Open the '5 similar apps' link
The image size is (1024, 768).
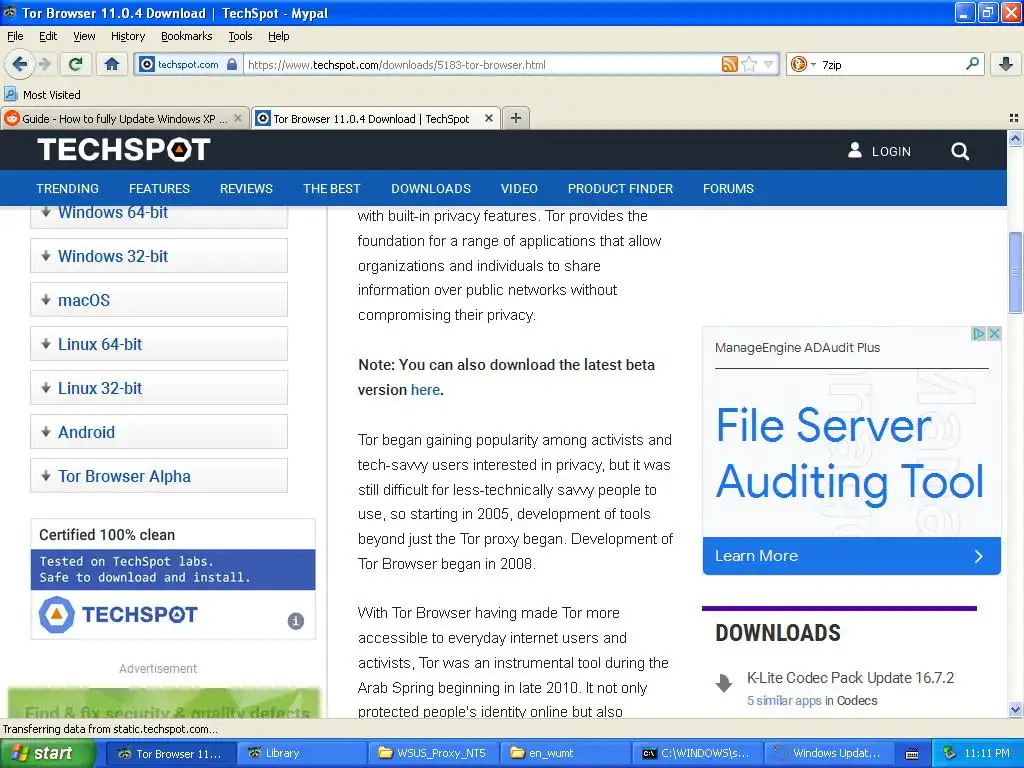click(x=784, y=700)
